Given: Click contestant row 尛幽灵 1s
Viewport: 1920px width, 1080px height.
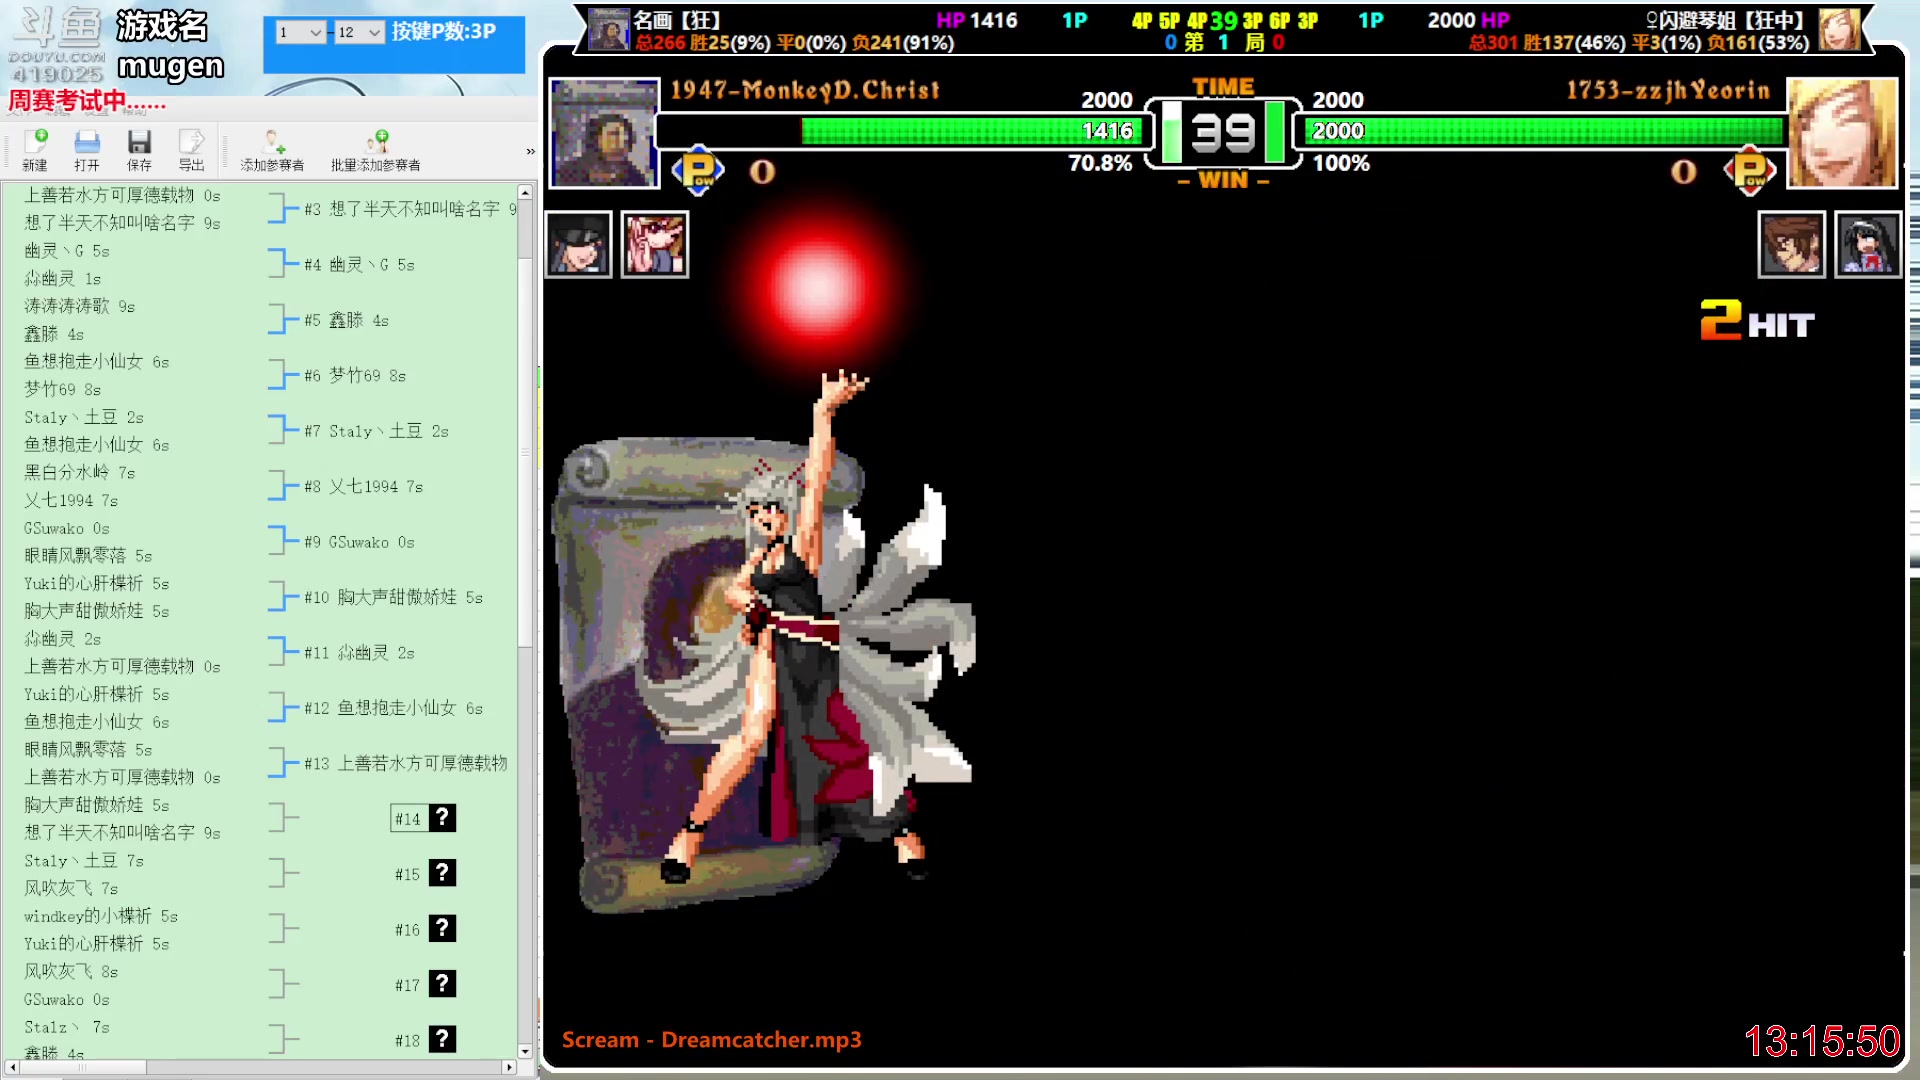Looking at the screenshot, I should click(62, 278).
